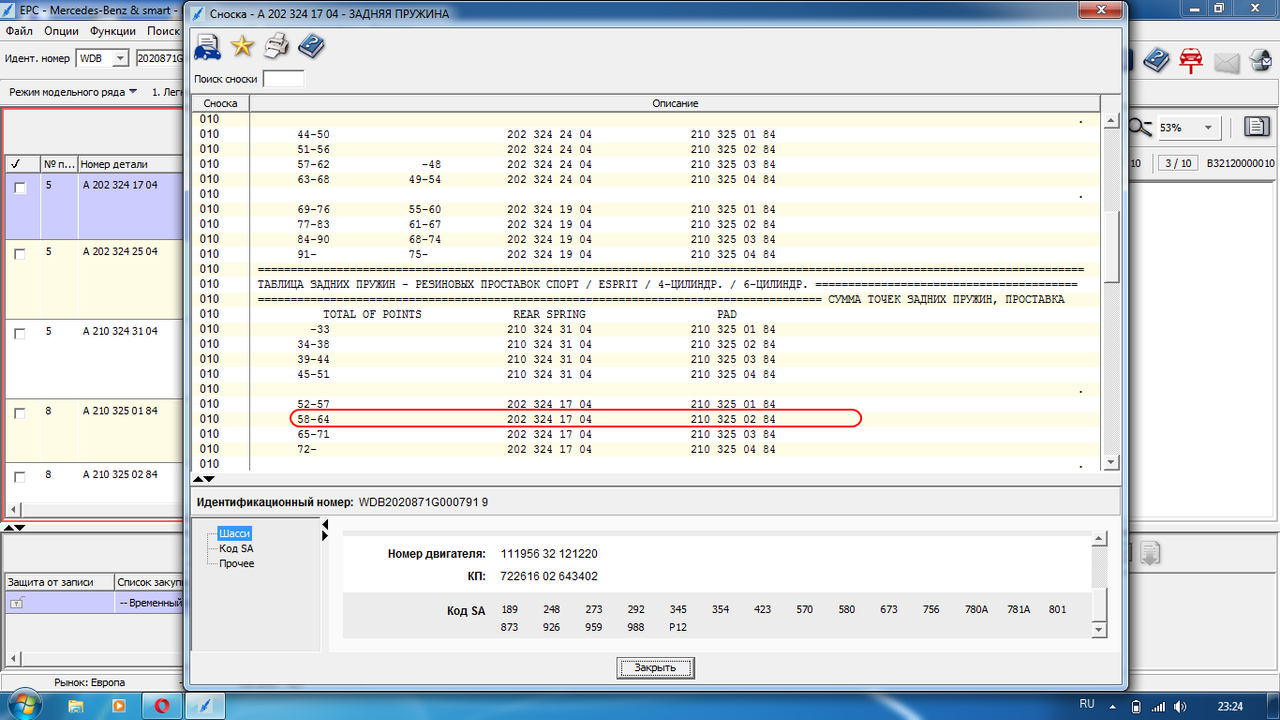
Task: Click the 65-71 row pad 210 325 03 84
Action: click(x=733, y=434)
